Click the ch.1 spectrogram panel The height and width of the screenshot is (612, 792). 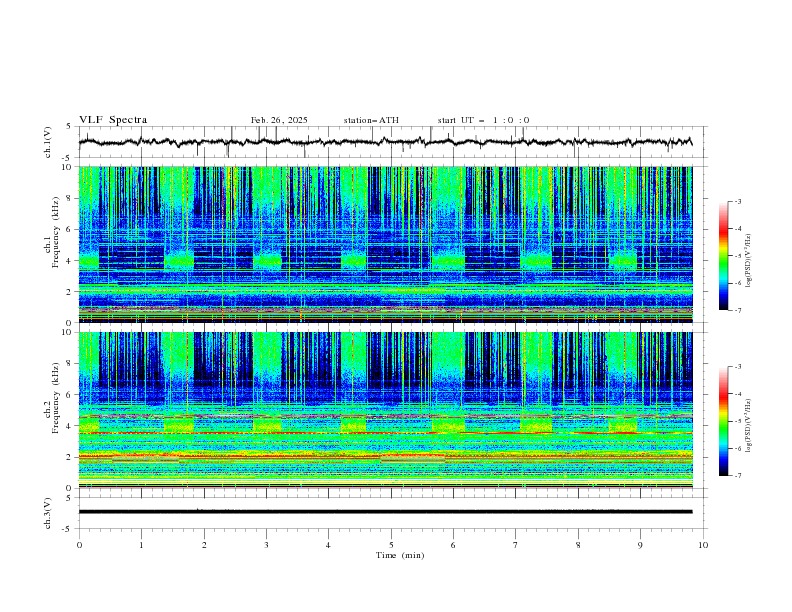click(386, 244)
